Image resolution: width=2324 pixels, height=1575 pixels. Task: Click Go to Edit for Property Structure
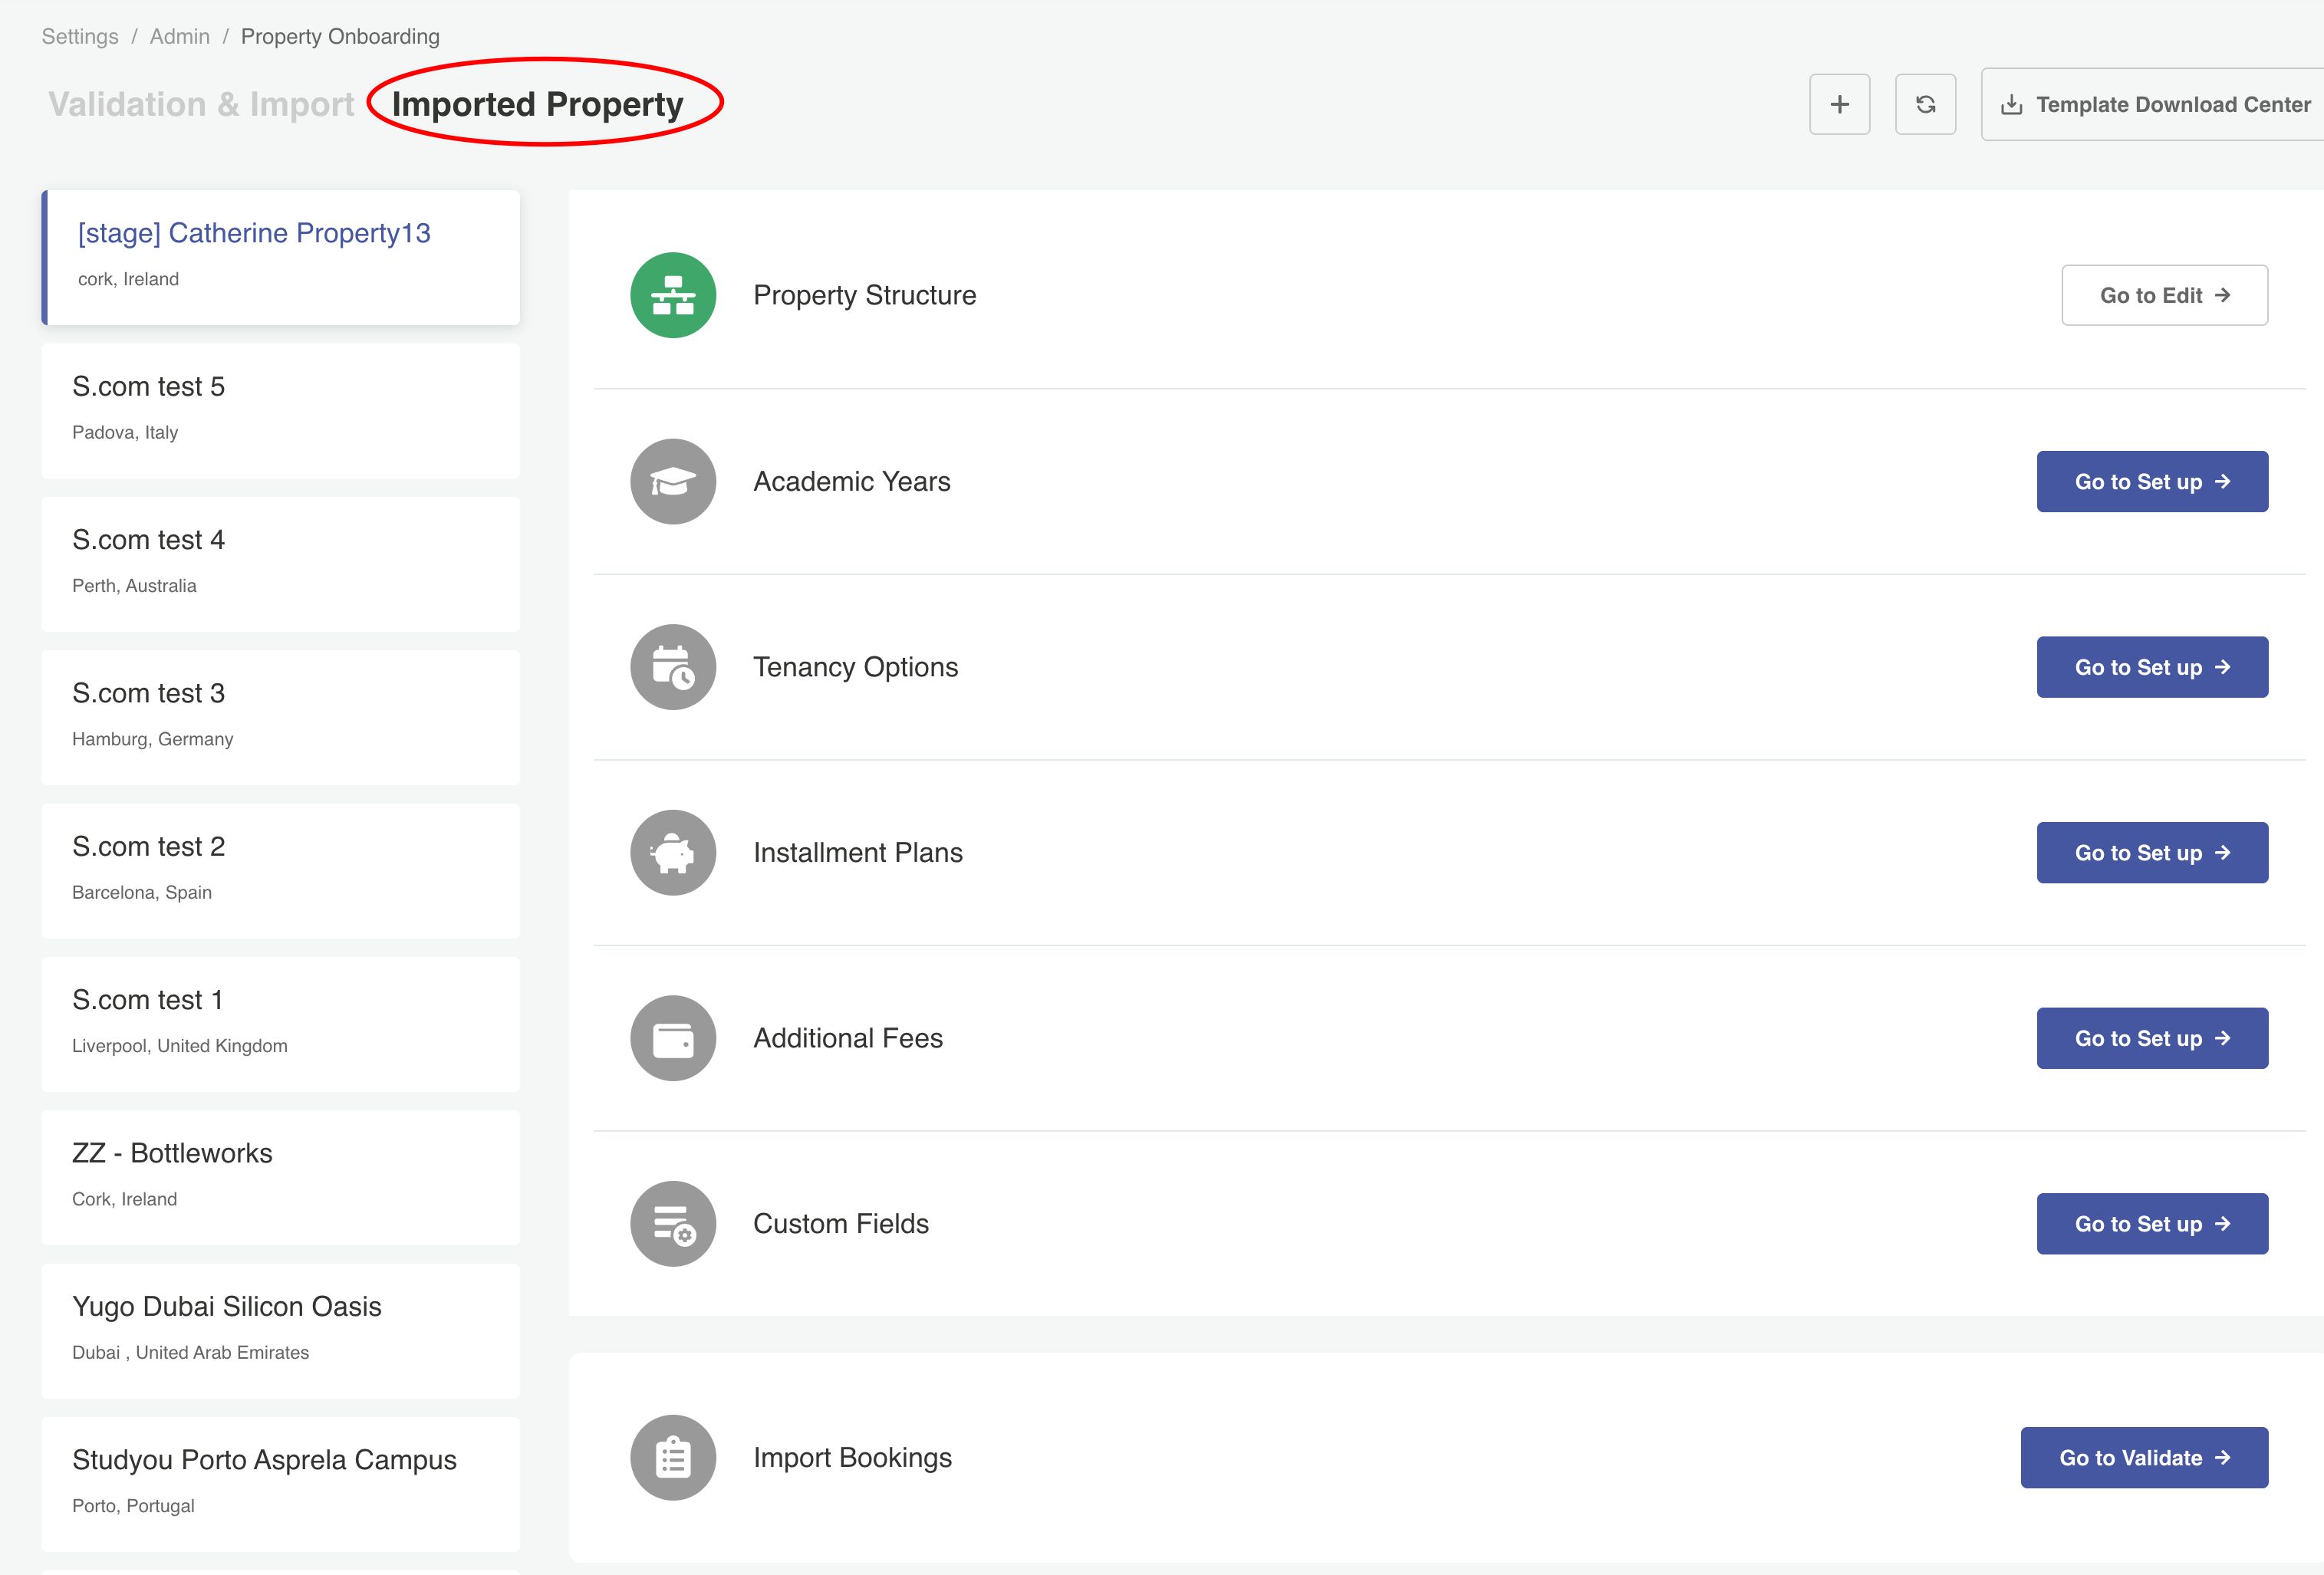(2164, 295)
